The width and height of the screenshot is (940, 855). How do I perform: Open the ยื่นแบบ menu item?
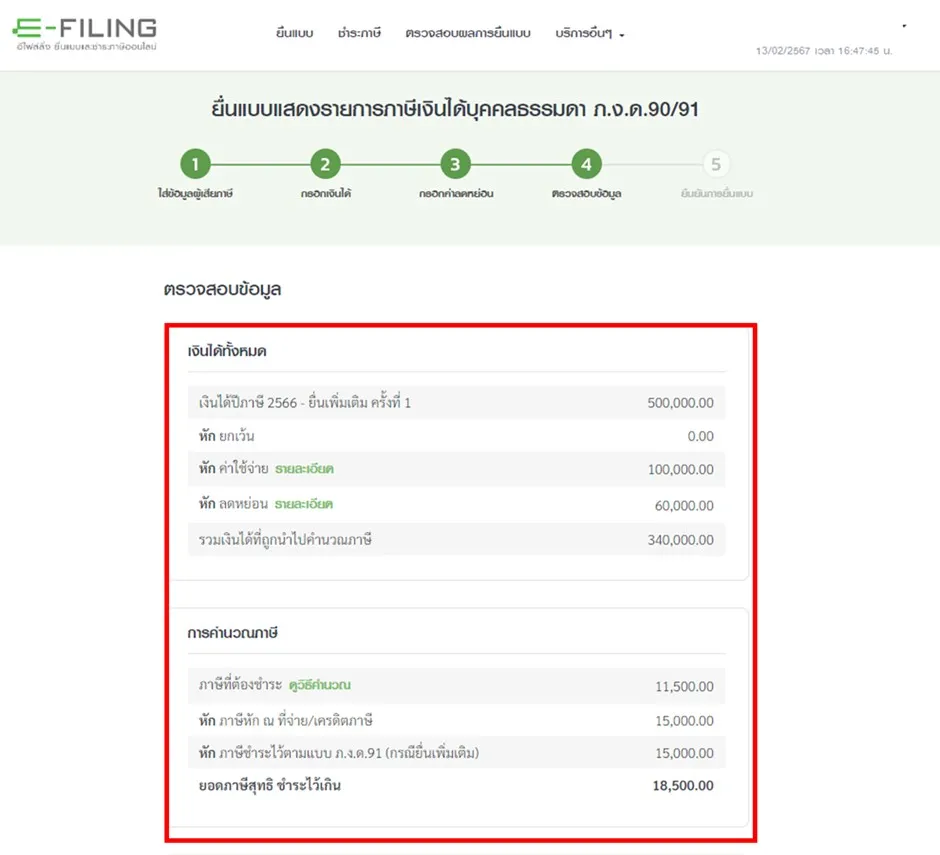pos(294,33)
